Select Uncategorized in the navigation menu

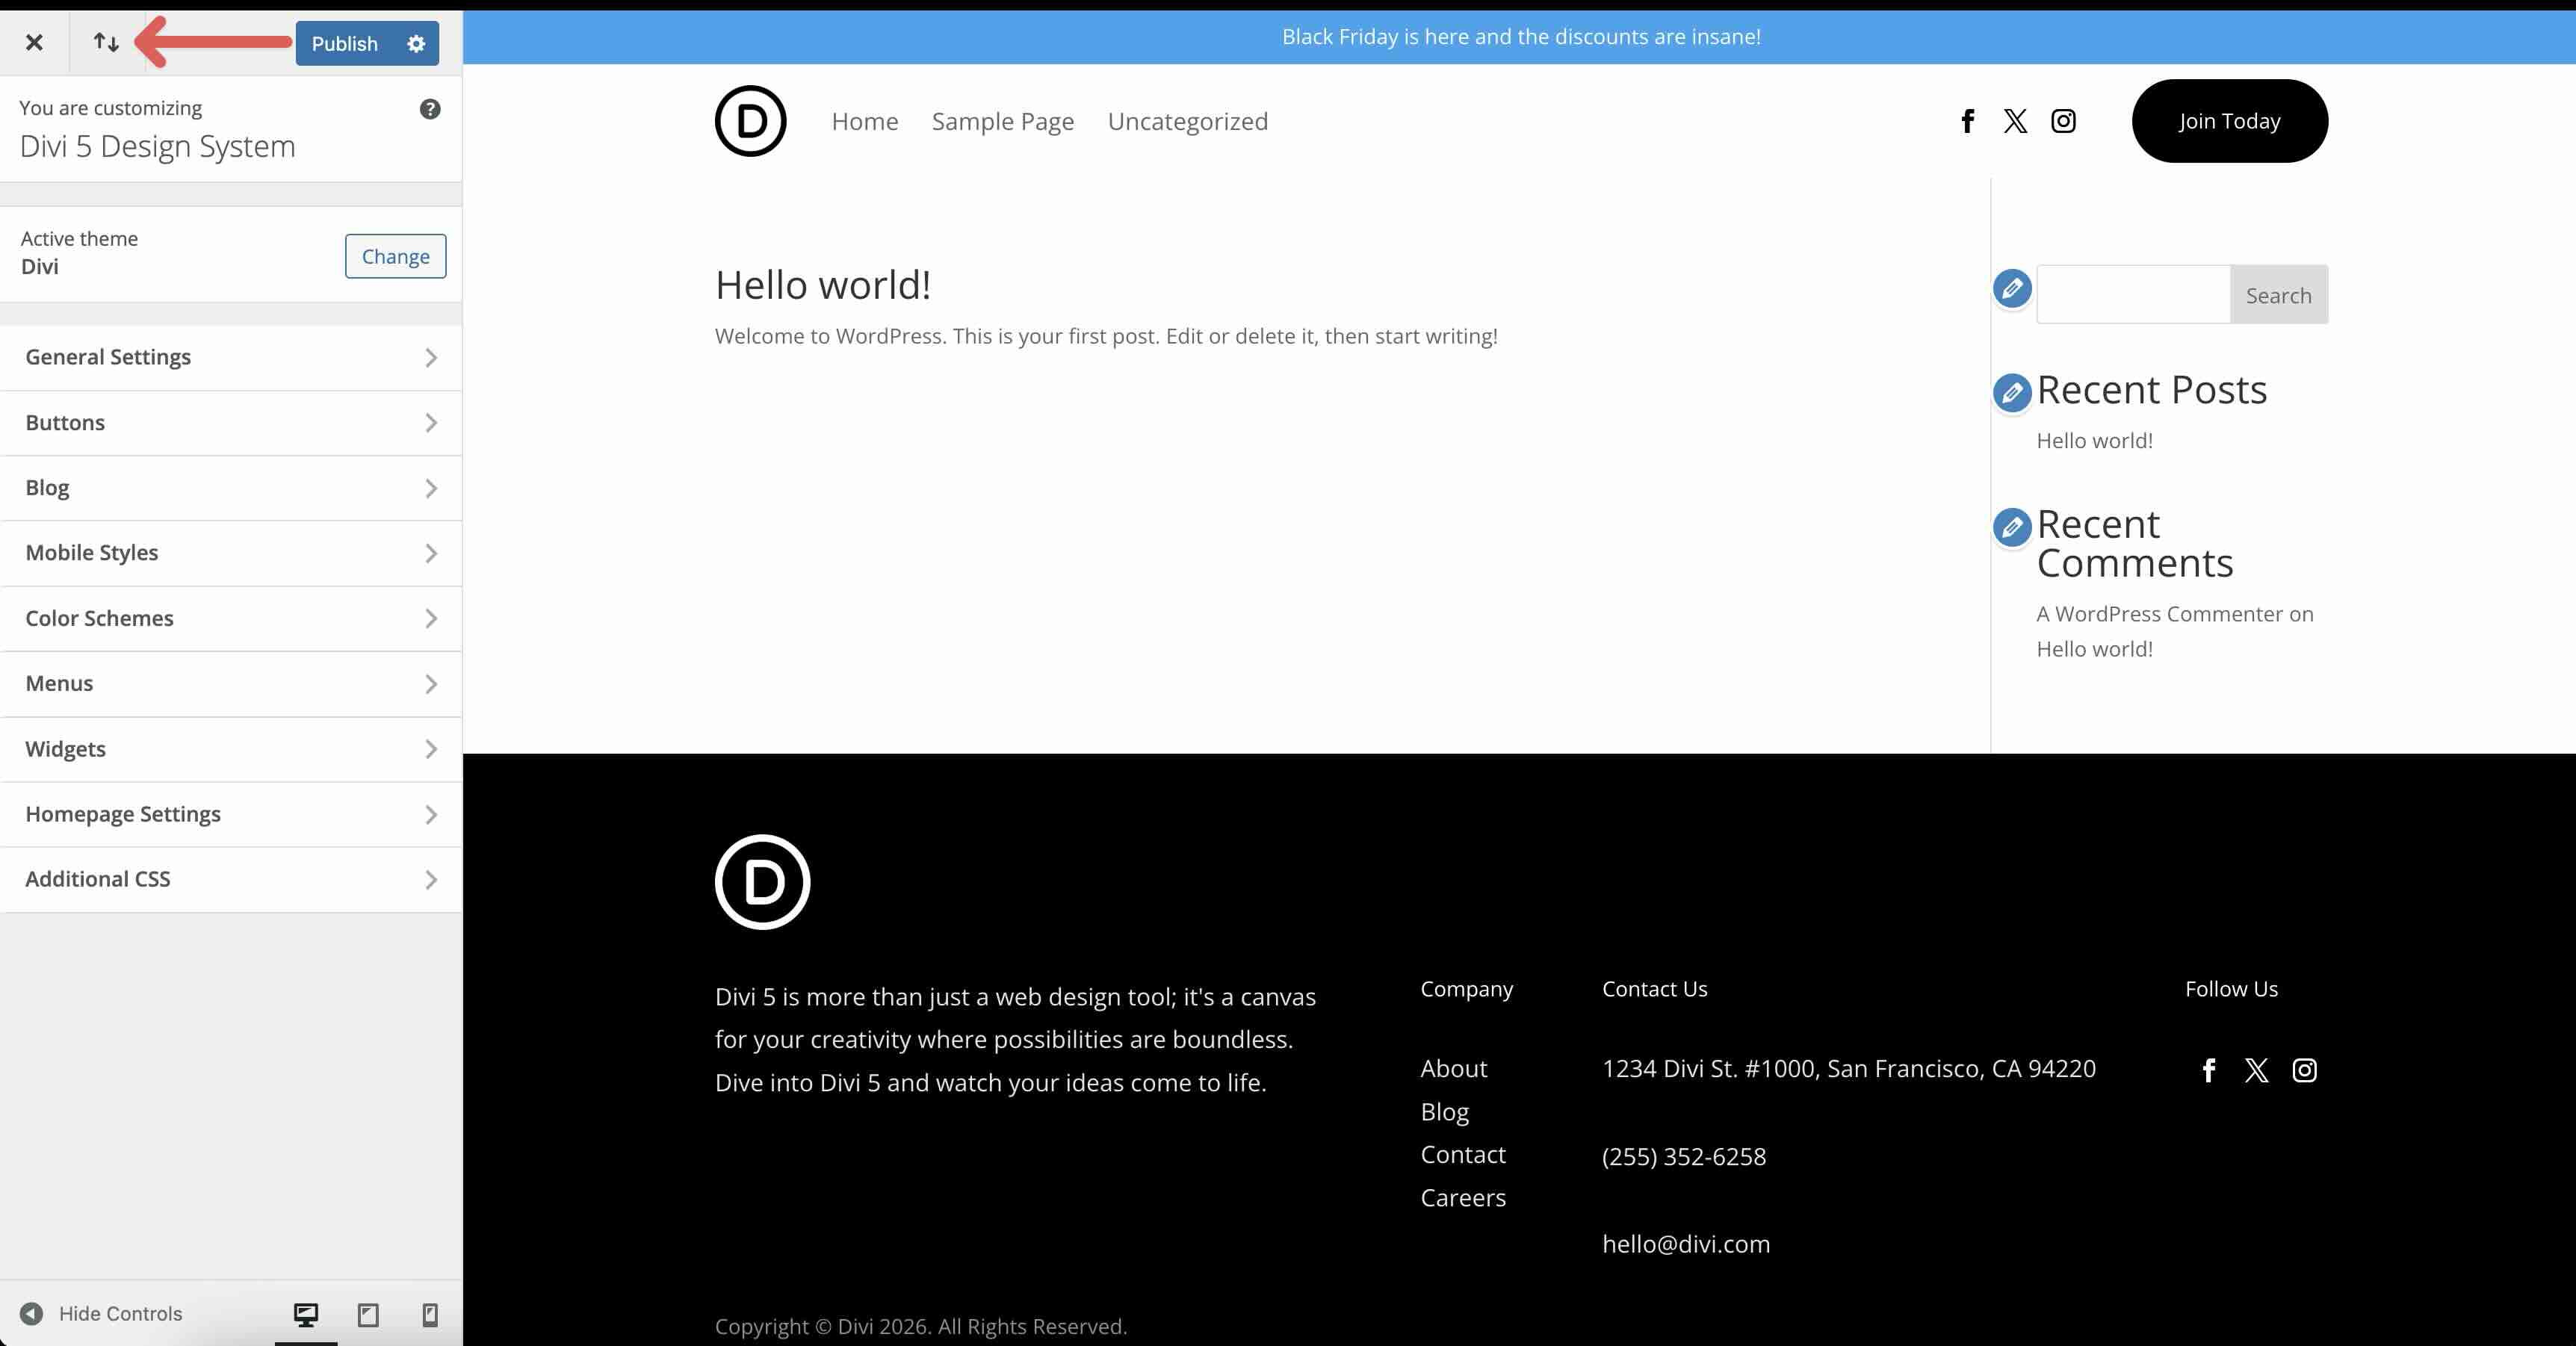(x=1187, y=121)
